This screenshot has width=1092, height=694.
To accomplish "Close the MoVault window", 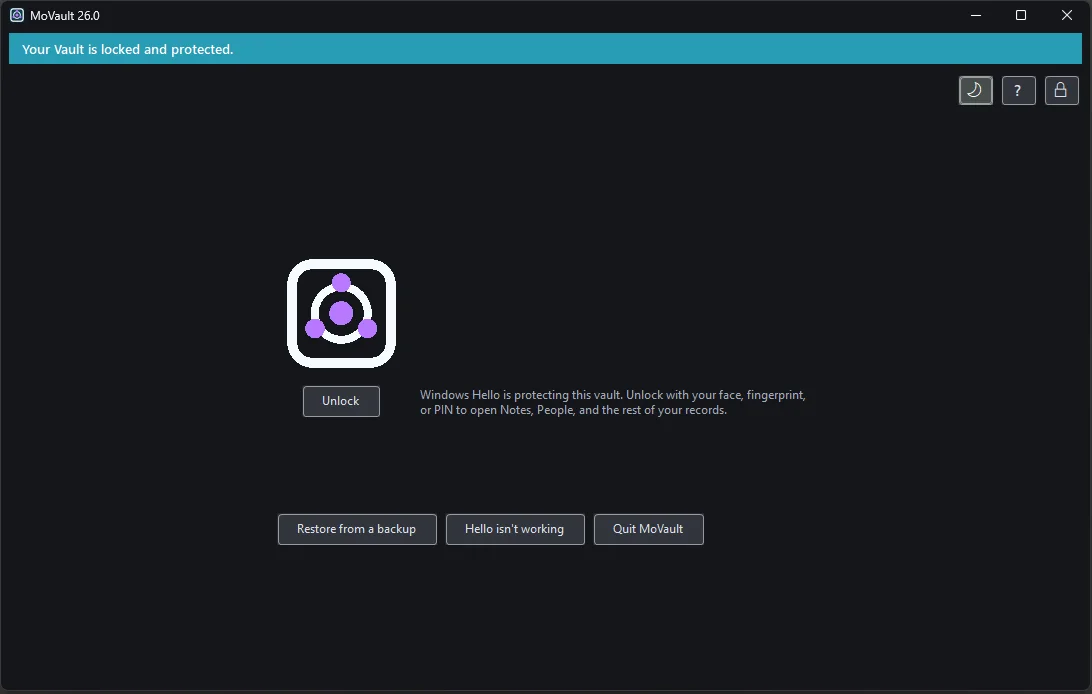I will (x=1066, y=15).
